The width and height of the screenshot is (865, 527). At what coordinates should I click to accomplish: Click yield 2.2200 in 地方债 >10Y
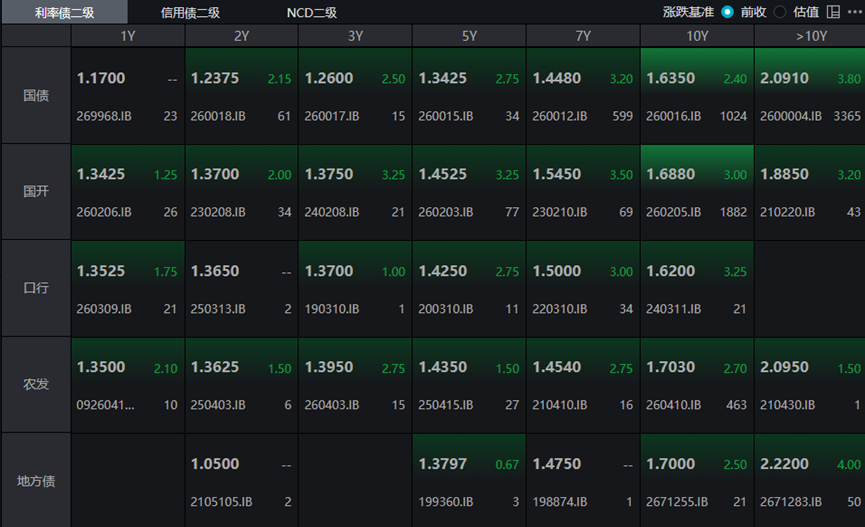pyautogui.click(x=784, y=464)
